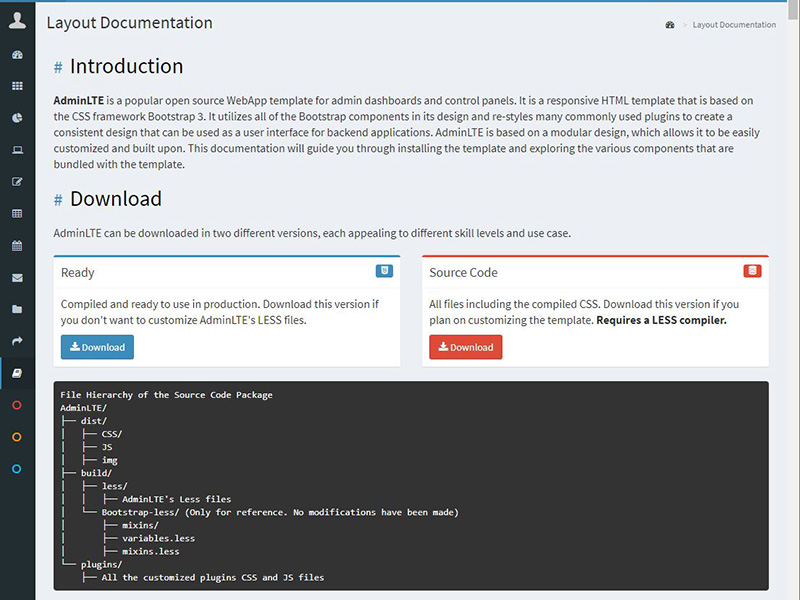This screenshot has height=600, width=800.
Task: Open the grid layout icon in the sidebar
Action: click(x=17, y=86)
